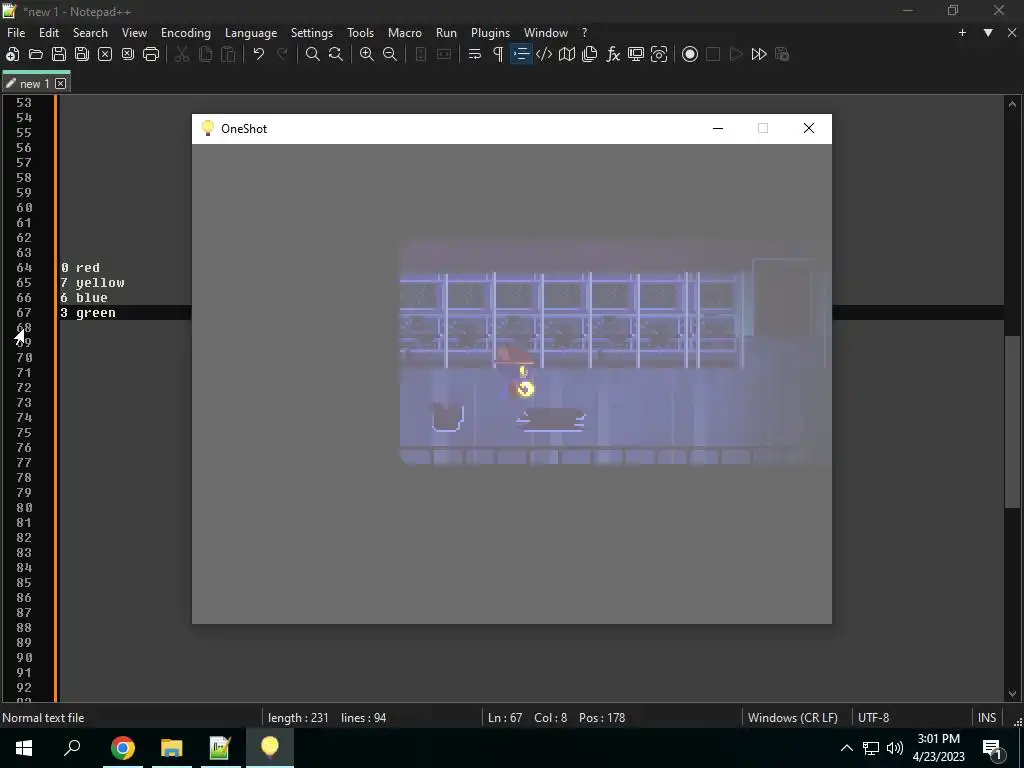Screen dimensions: 1024x768
Task: Click inside the OneShot game window
Action: tap(511, 383)
